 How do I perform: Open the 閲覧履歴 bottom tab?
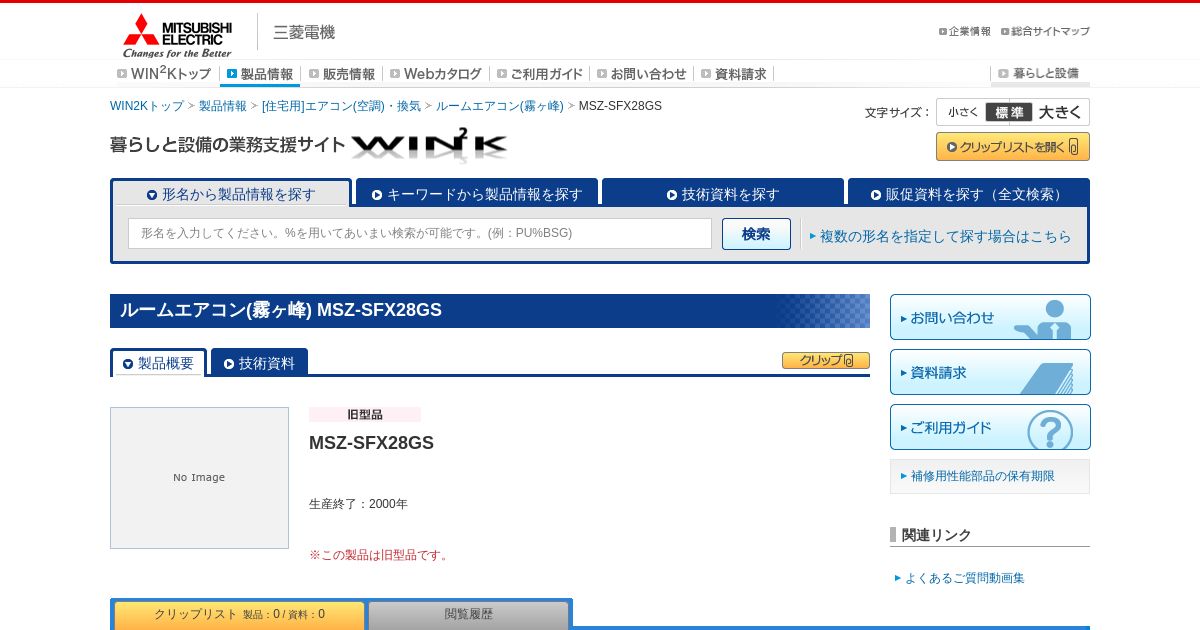469,614
